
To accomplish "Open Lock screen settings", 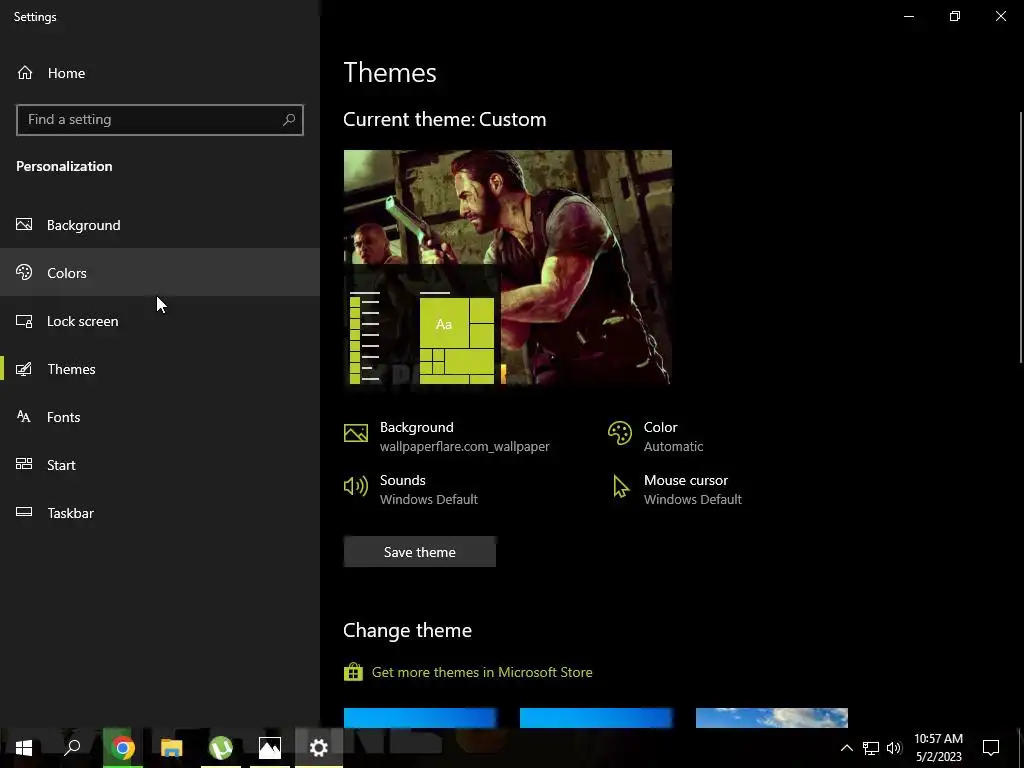I will (160, 321).
